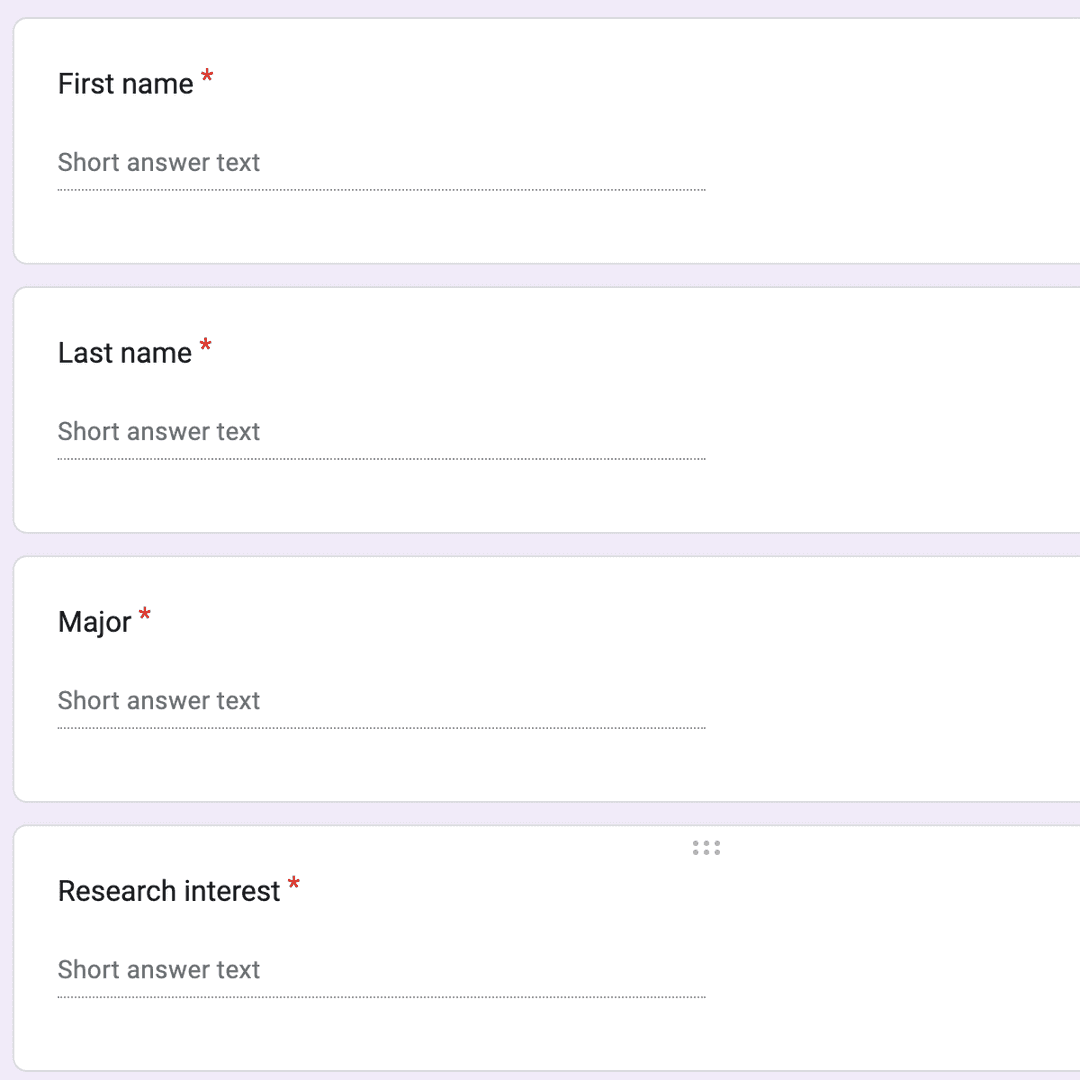Select the First name short answer field
This screenshot has width=1080, height=1080.
380,163
